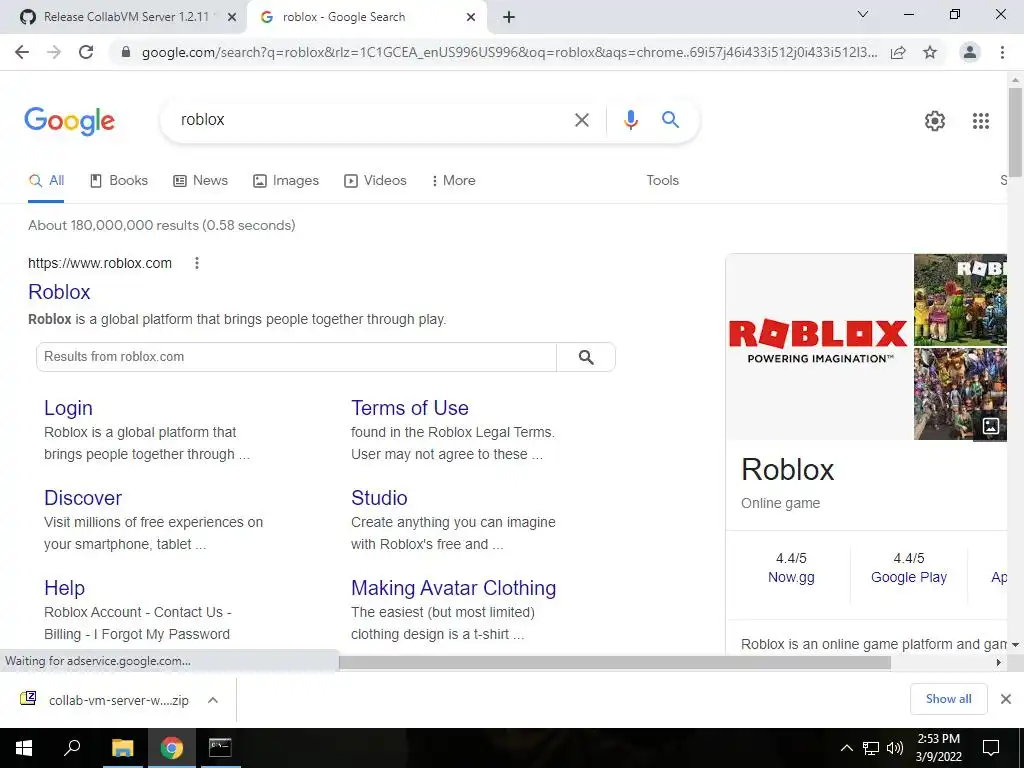Open the clock showing 2:53 PM
Screen dimensions: 1024x768
click(x=938, y=748)
